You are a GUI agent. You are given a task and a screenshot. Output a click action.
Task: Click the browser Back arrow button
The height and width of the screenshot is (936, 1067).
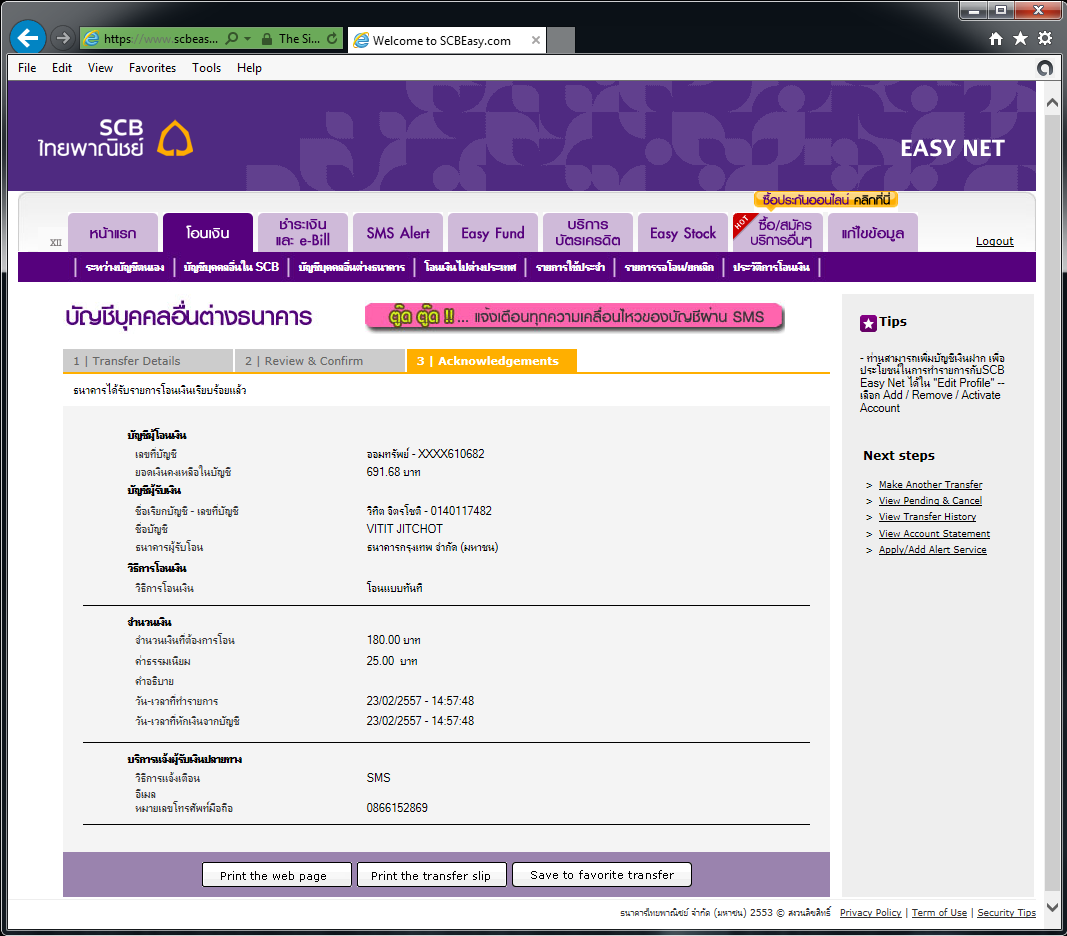click(28, 37)
